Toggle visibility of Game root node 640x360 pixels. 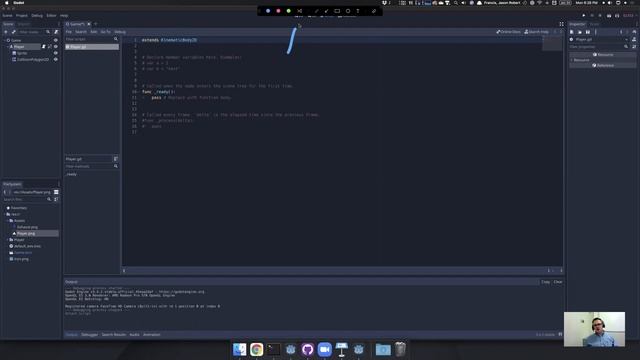pos(56,40)
